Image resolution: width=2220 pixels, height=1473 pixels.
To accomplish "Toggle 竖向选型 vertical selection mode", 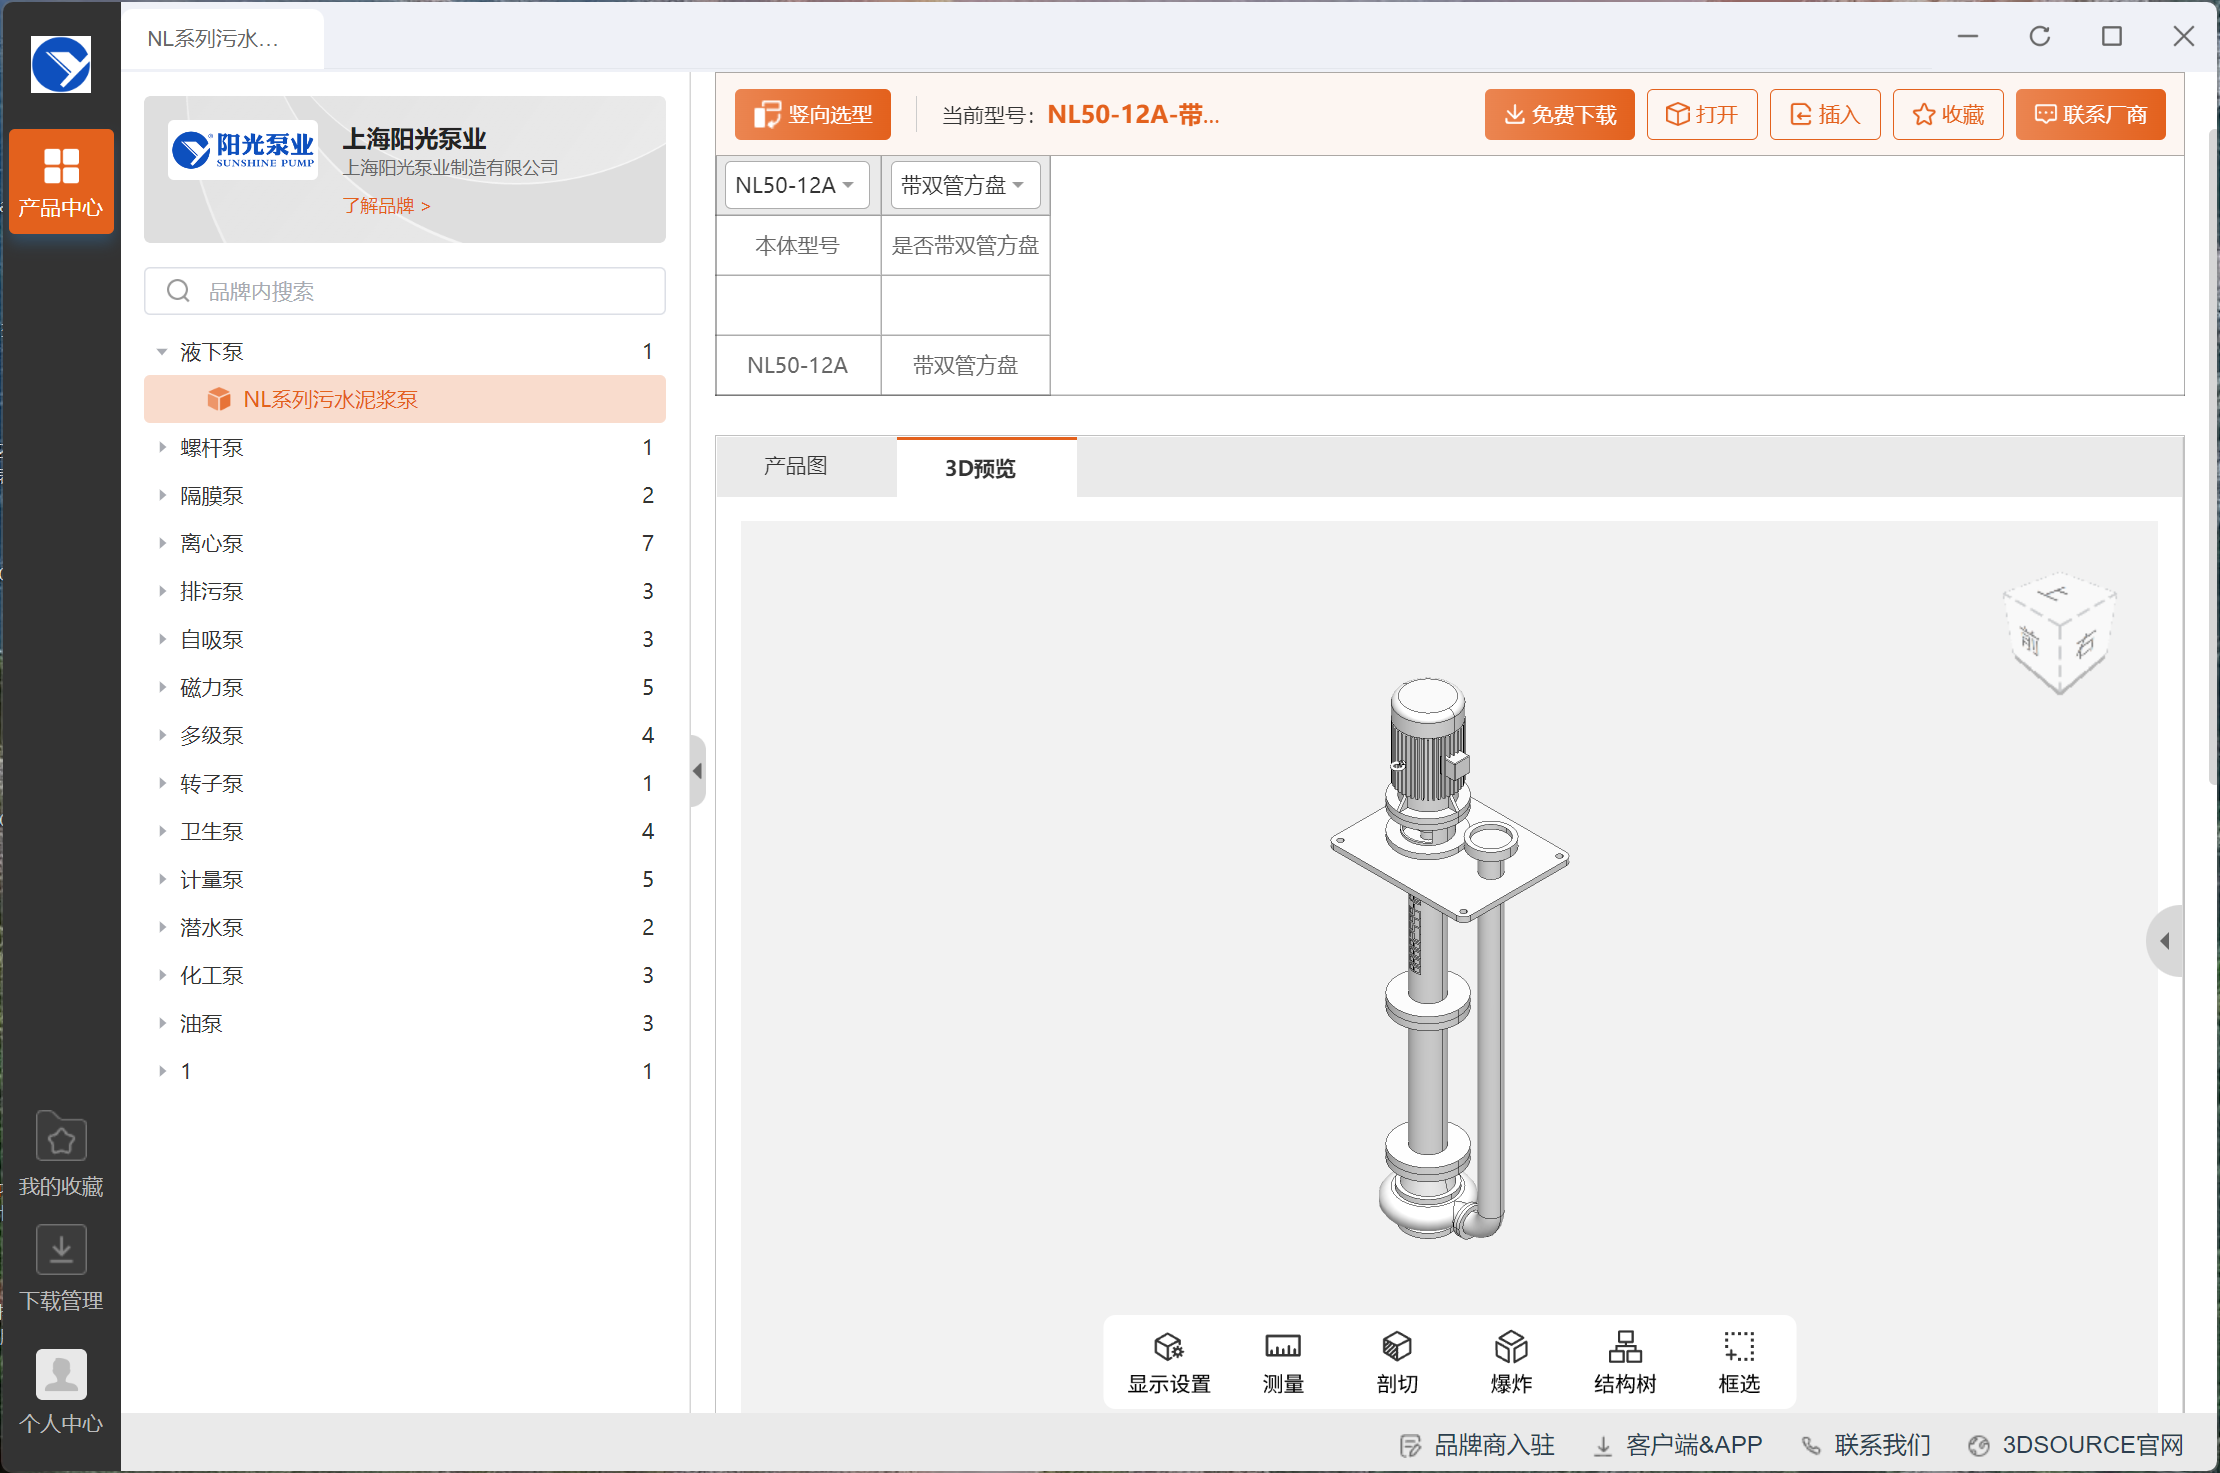I will pos(812,115).
